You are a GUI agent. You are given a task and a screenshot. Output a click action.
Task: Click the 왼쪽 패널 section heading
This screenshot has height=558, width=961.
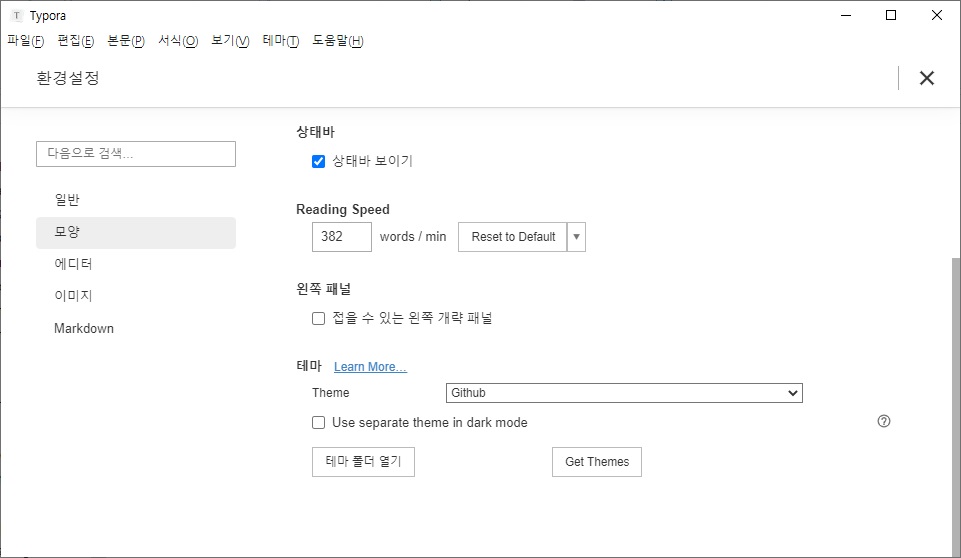(x=324, y=289)
